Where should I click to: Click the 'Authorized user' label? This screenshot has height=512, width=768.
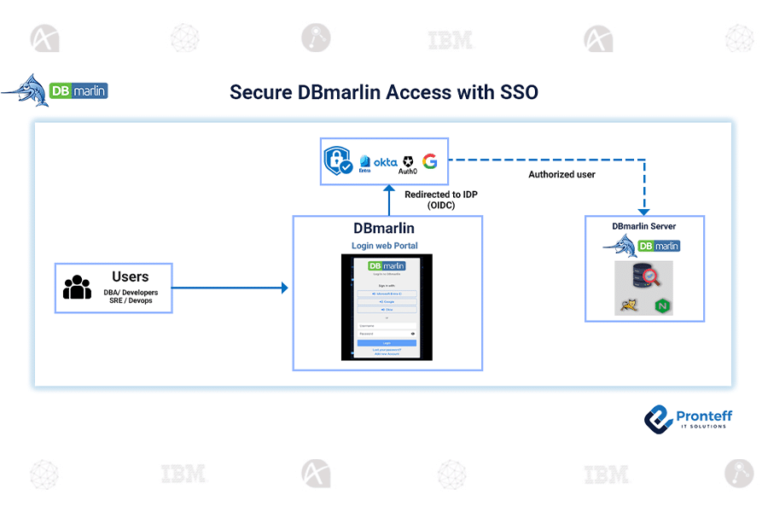[x=561, y=174]
